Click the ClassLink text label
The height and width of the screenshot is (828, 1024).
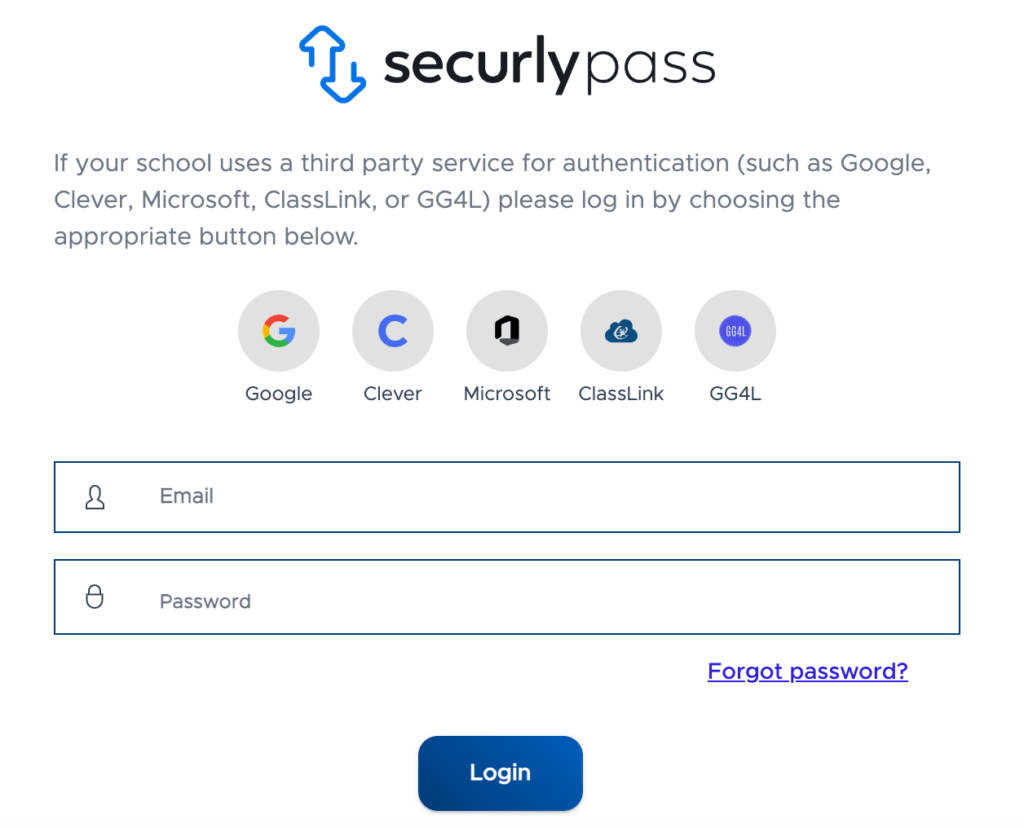tap(621, 394)
